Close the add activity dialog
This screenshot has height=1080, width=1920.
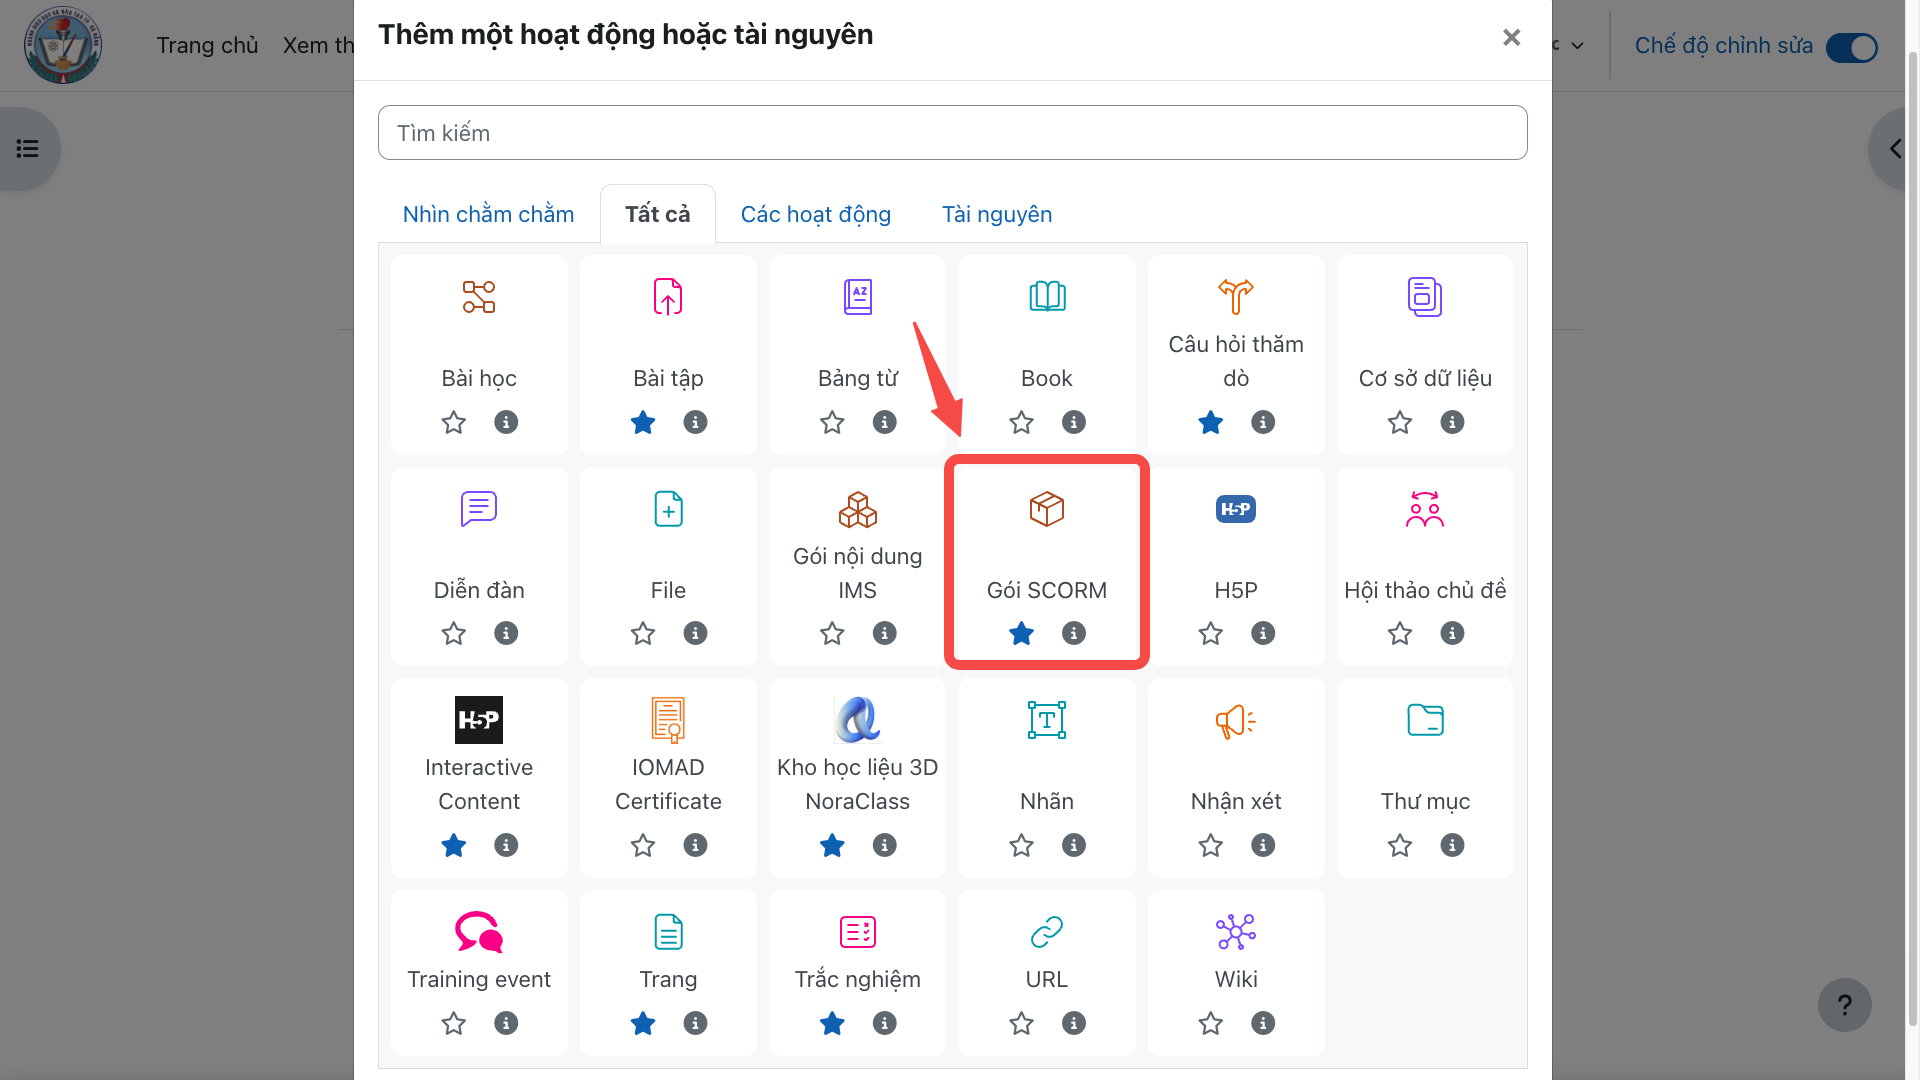1511,37
